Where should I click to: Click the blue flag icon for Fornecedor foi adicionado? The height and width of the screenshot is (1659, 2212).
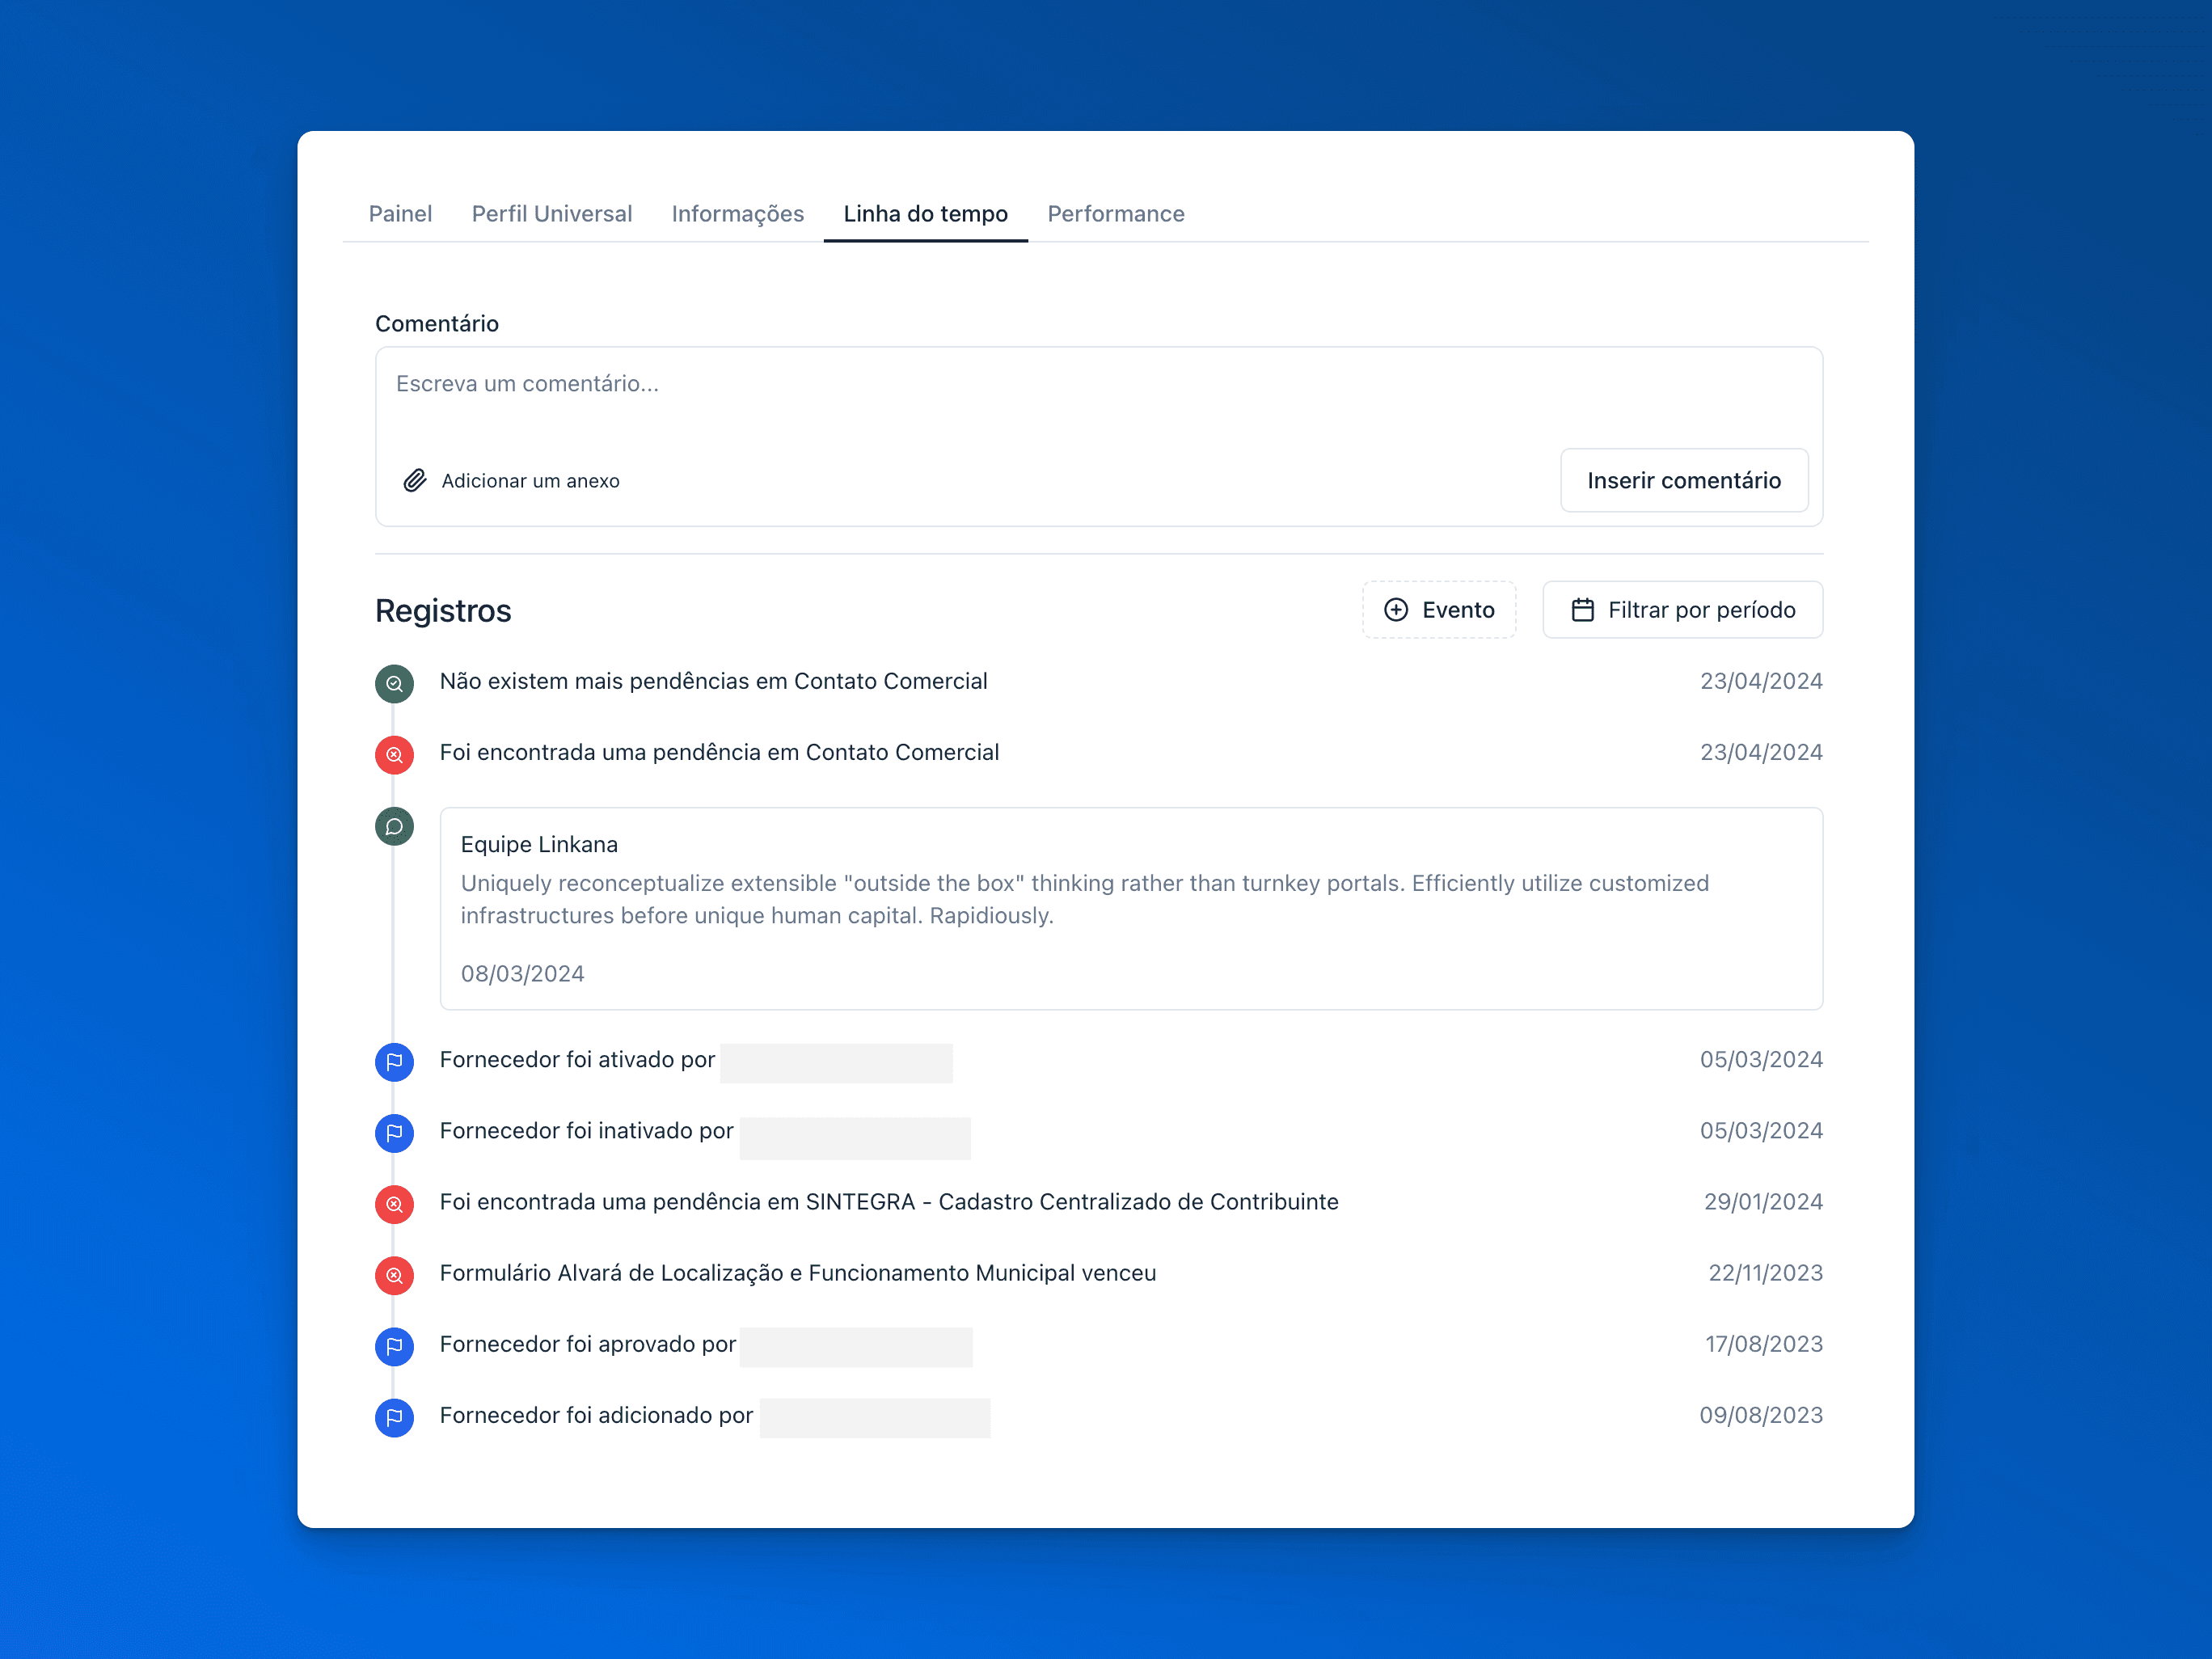(x=394, y=1417)
